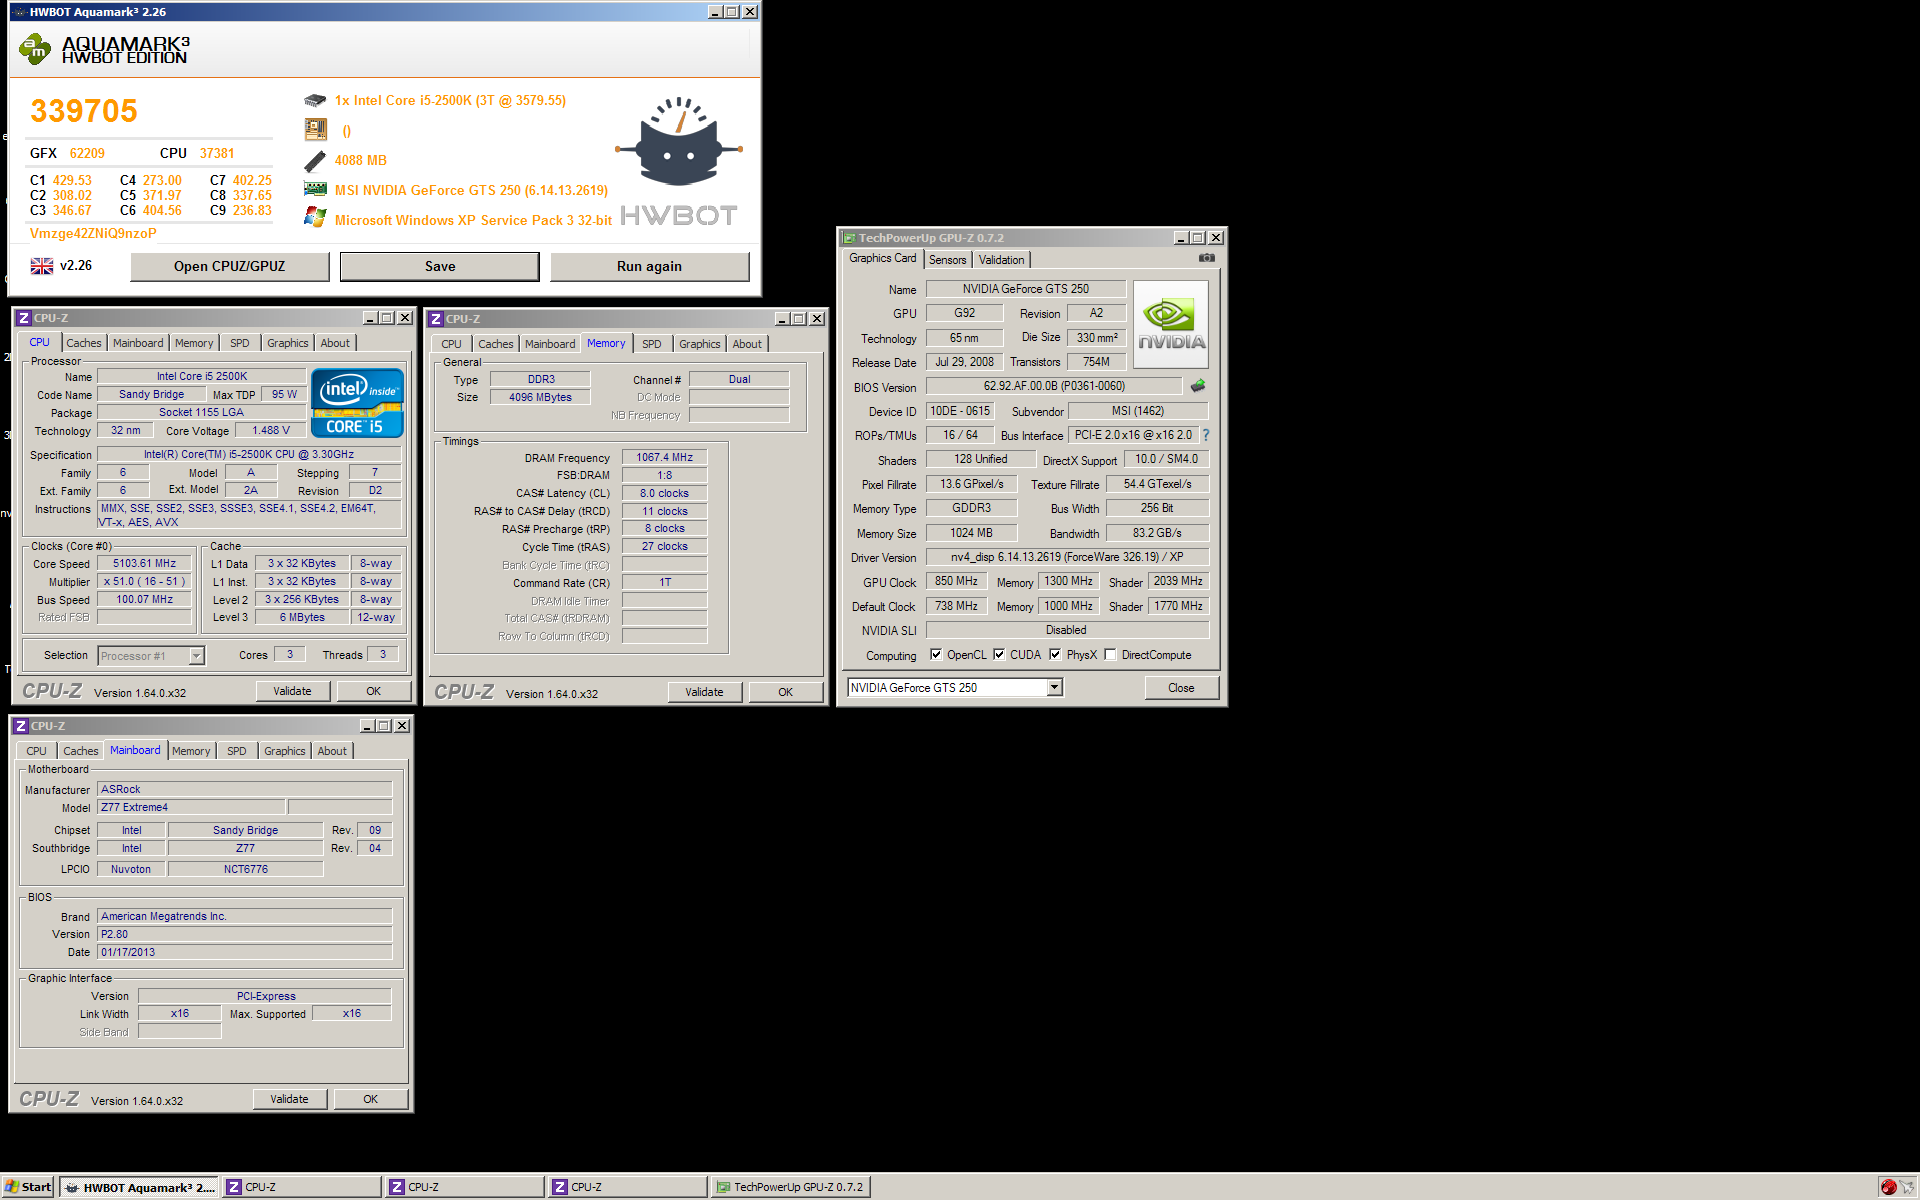Open HWBOT Aquamark3 taskbar item

pos(140,1187)
